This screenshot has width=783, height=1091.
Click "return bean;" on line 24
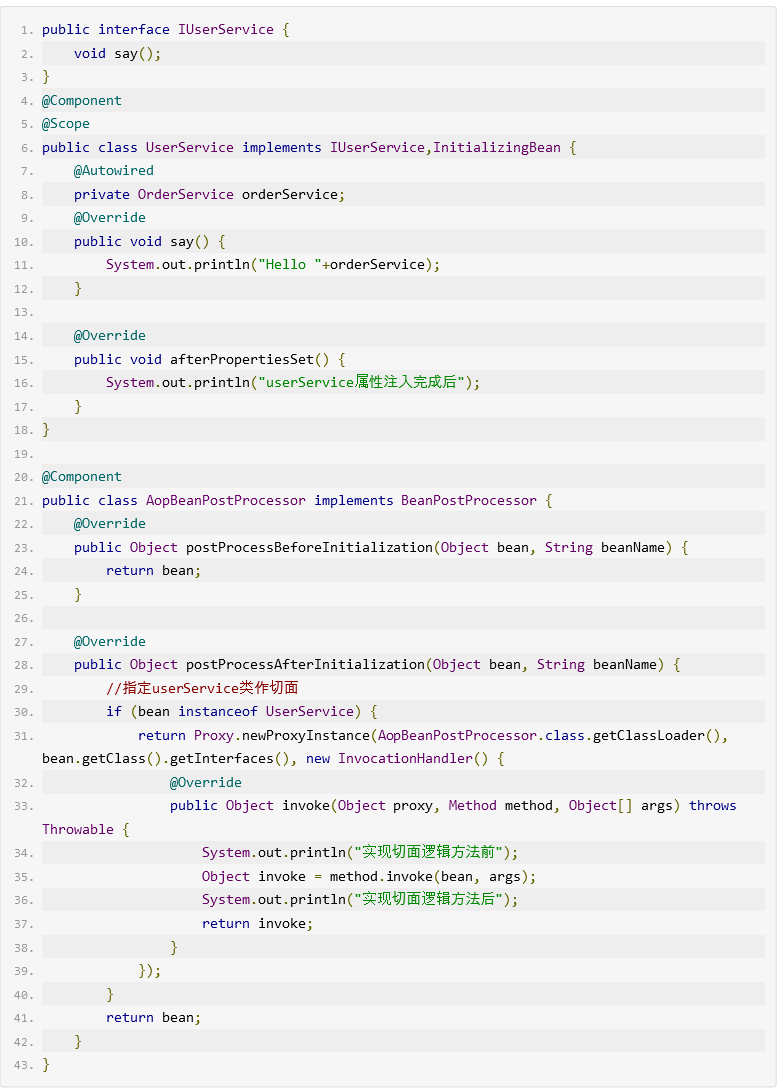coord(153,571)
